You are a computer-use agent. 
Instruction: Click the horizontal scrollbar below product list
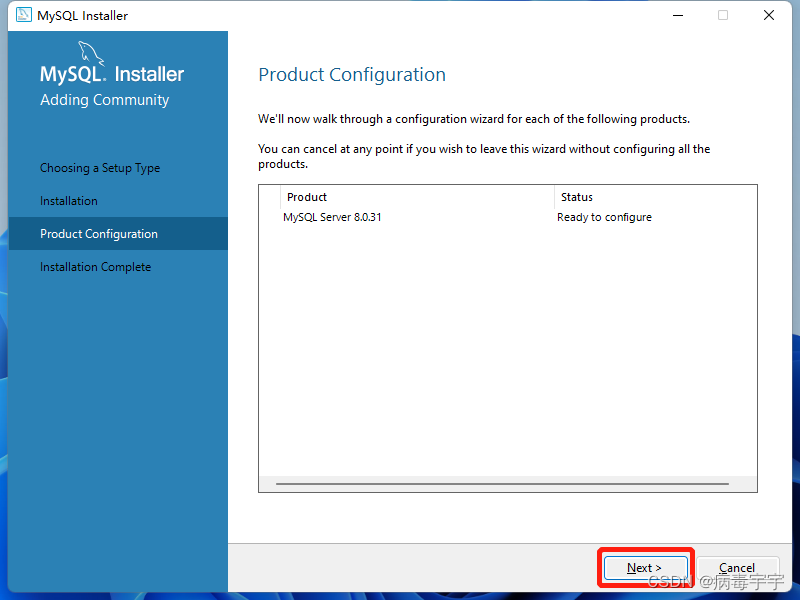[500, 484]
